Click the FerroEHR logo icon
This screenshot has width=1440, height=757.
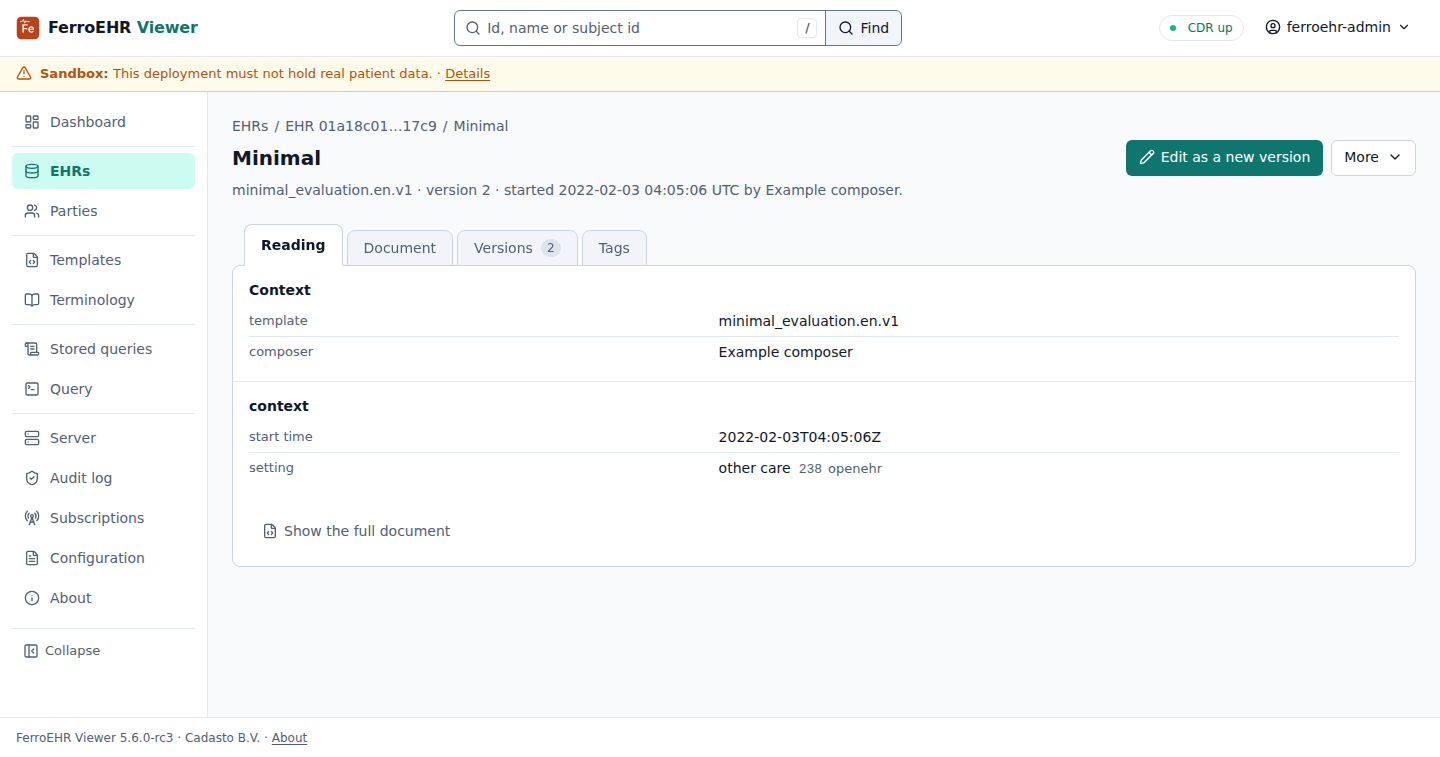click(x=28, y=28)
